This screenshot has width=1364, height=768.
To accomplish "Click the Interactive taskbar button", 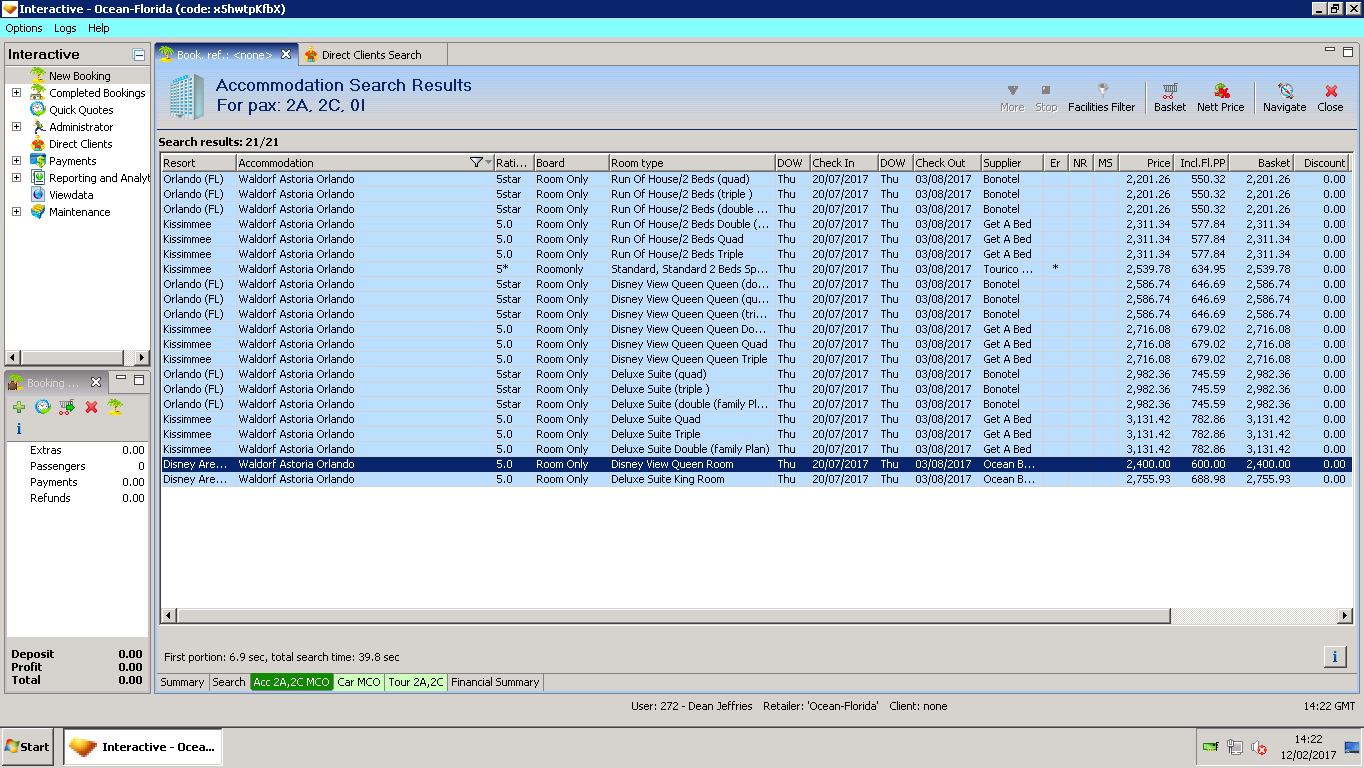I will tap(143, 747).
